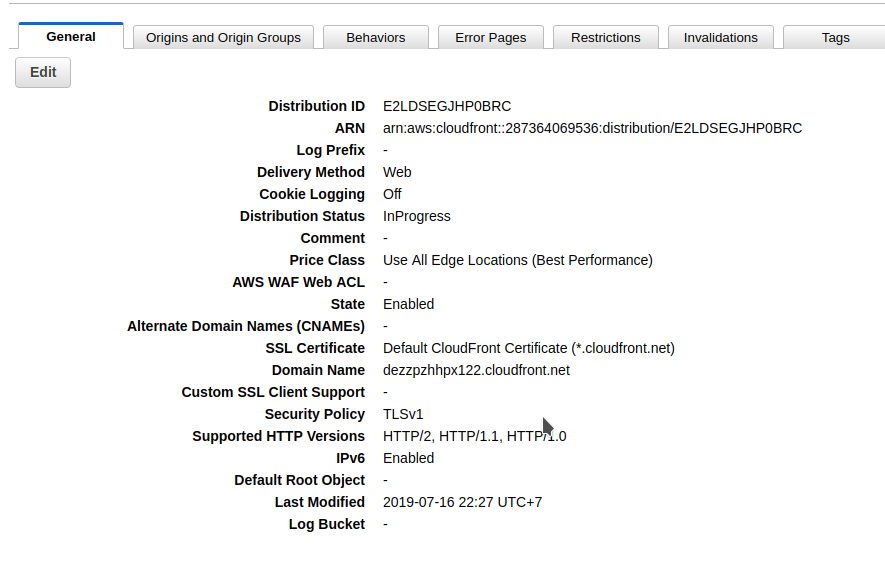Screen dimensions: 885x580
Task: Click the Web delivery method value
Action: tap(397, 172)
